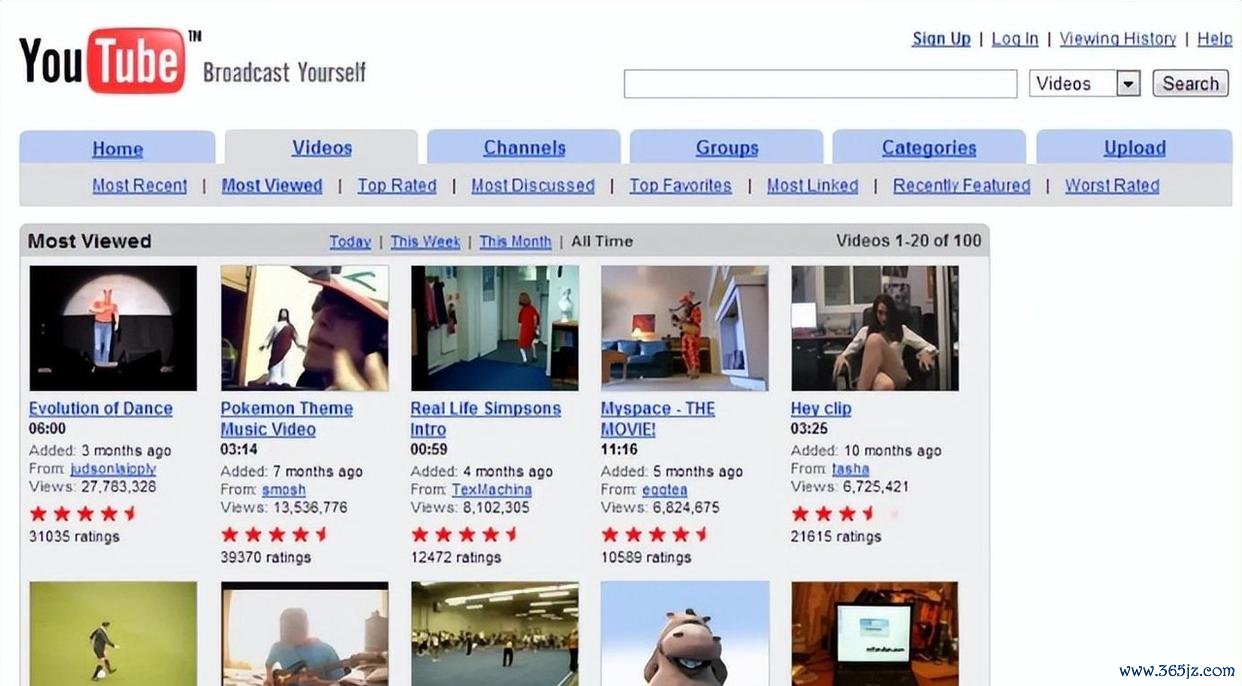
Task: Open uploader smosh's profile
Action: click(284, 489)
